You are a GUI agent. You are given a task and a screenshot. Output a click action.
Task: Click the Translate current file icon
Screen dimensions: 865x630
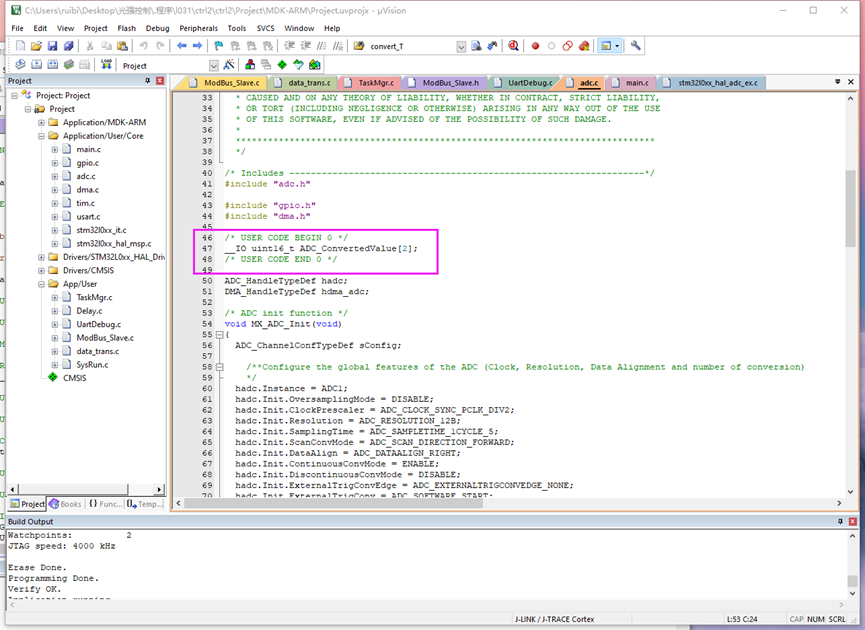(x=20, y=65)
